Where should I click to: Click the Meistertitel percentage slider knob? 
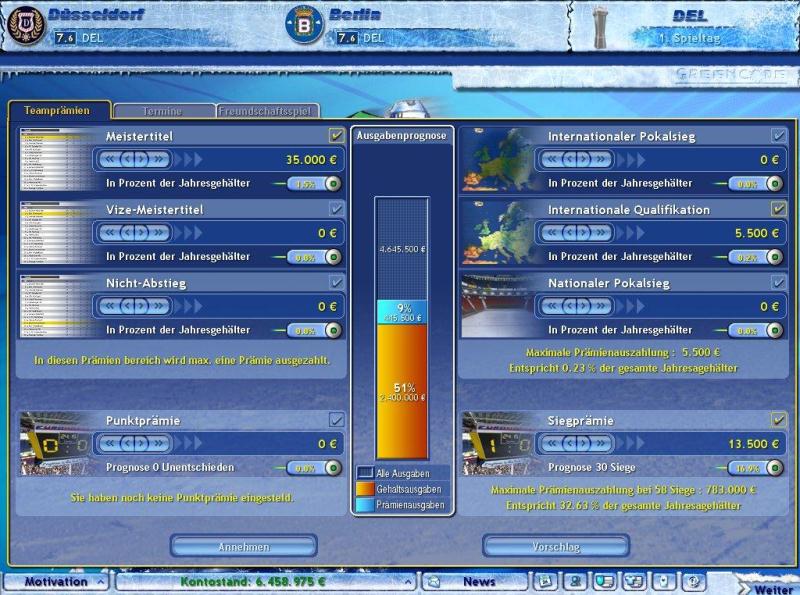(331, 184)
